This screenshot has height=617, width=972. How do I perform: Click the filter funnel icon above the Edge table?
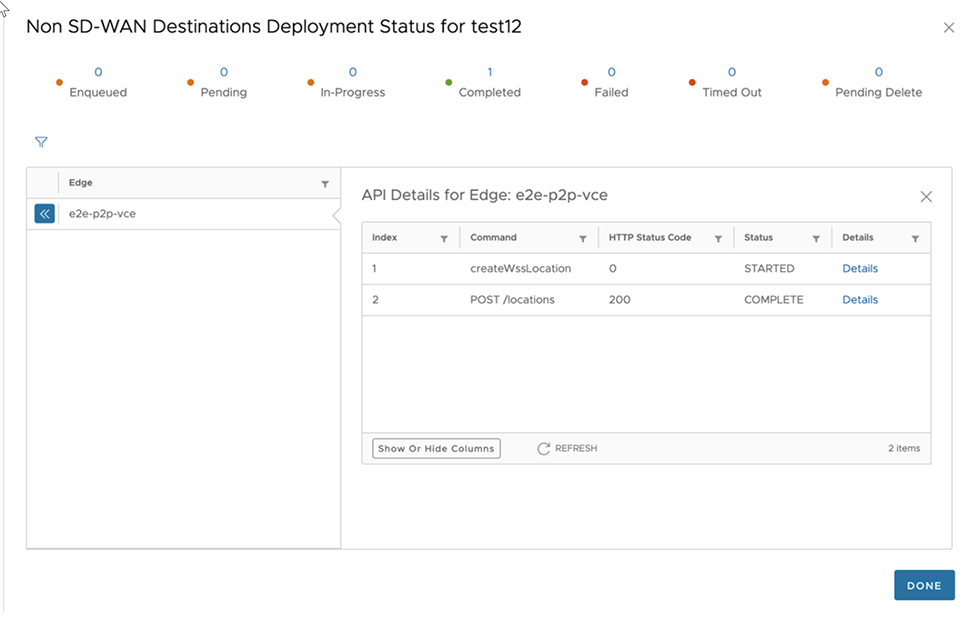pyautogui.click(x=41, y=142)
